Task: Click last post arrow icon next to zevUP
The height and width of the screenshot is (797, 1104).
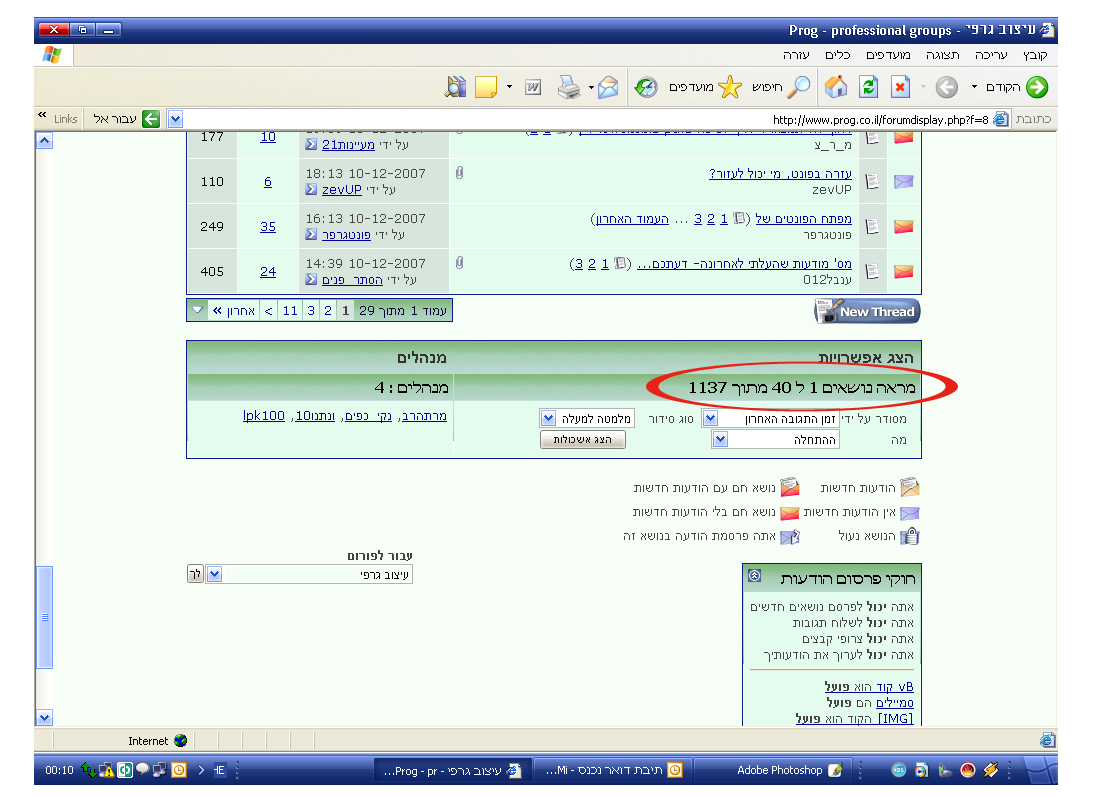Action: click(311, 189)
